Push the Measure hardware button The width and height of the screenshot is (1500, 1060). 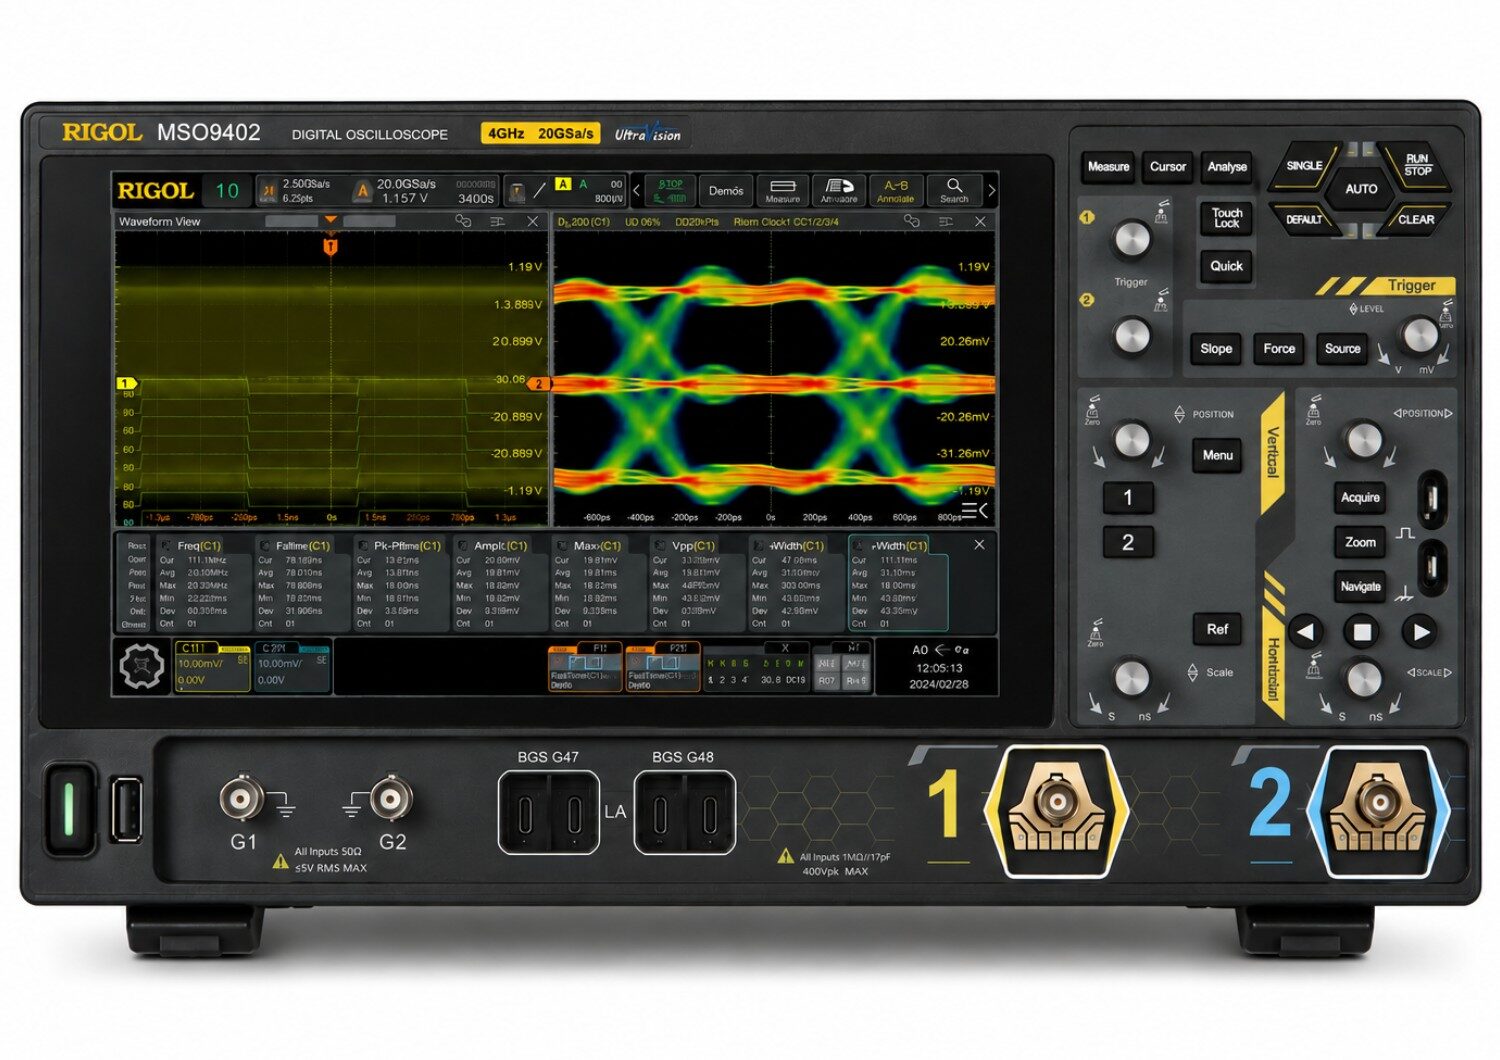(x=1108, y=167)
